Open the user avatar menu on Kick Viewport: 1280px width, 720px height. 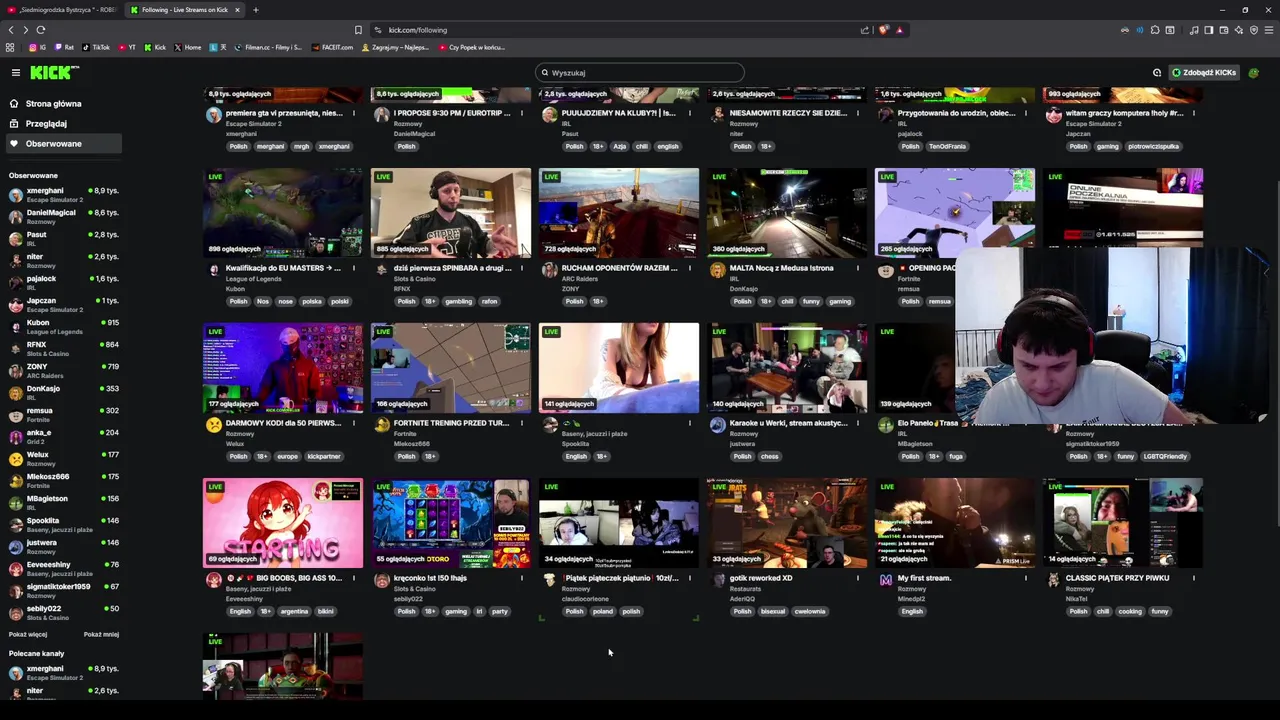(x=1254, y=72)
